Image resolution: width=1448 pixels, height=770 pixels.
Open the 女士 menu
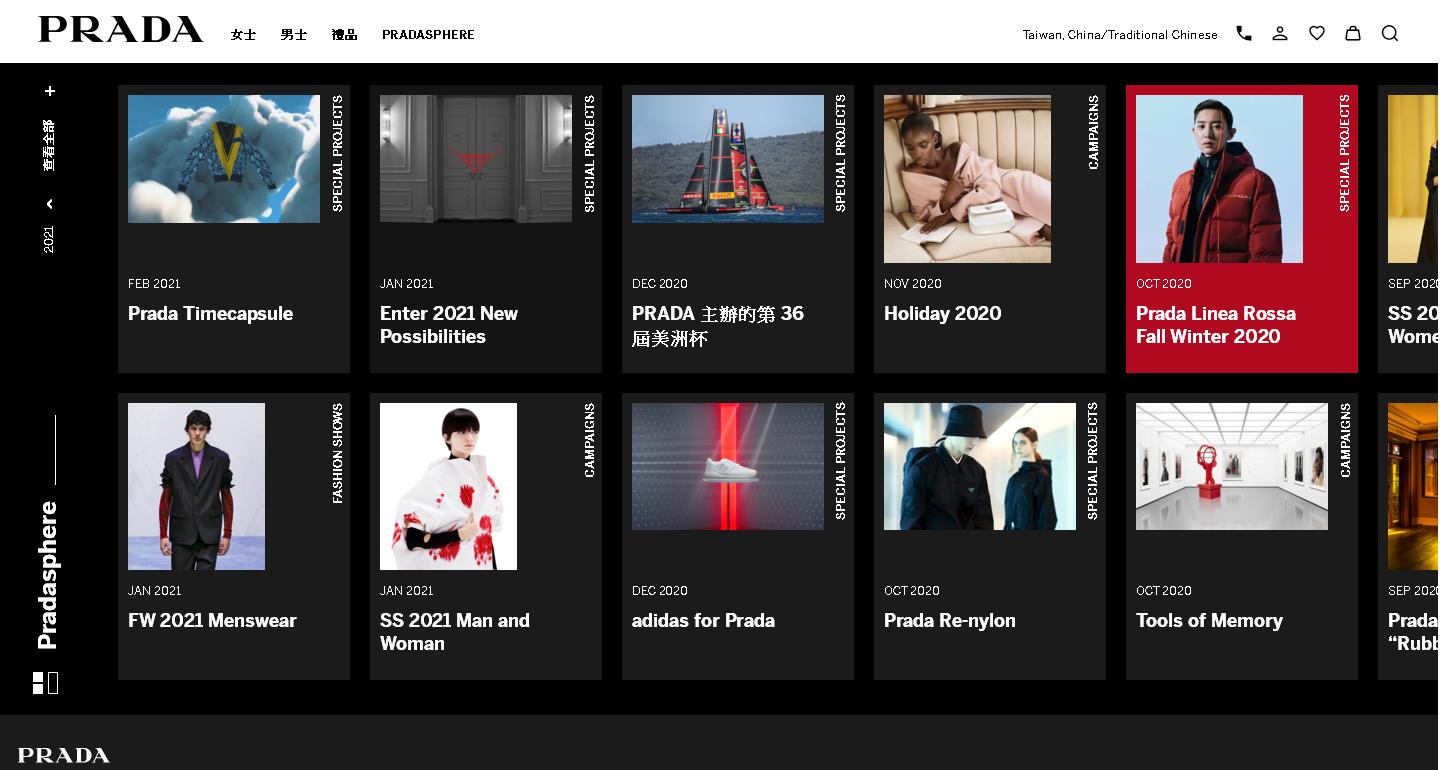[243, 34]
